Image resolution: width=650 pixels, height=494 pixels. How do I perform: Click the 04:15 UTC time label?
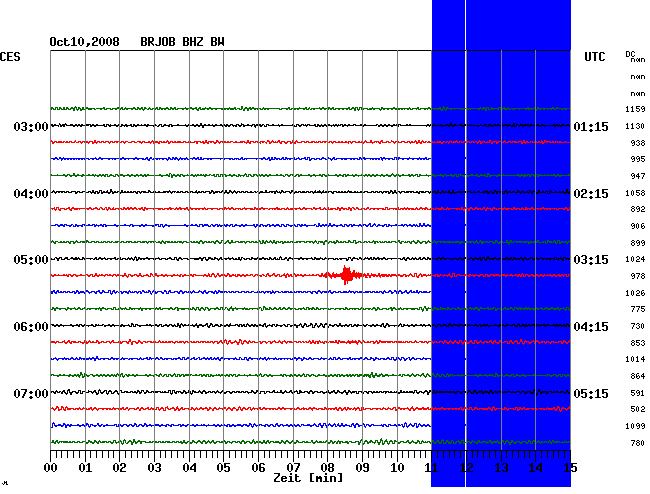click(591, 327)
